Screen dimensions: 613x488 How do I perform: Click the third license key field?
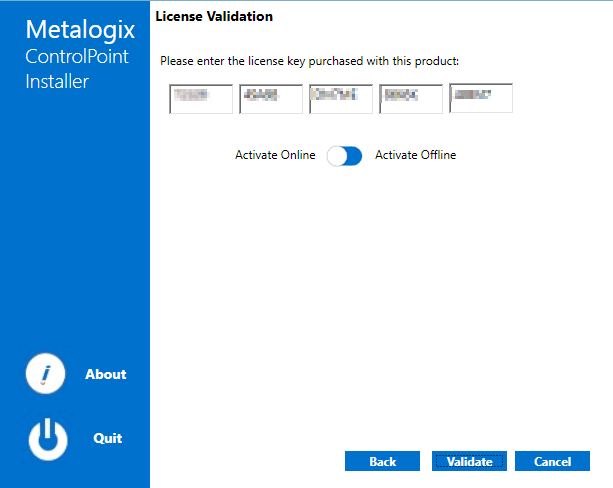click(341, 99)
